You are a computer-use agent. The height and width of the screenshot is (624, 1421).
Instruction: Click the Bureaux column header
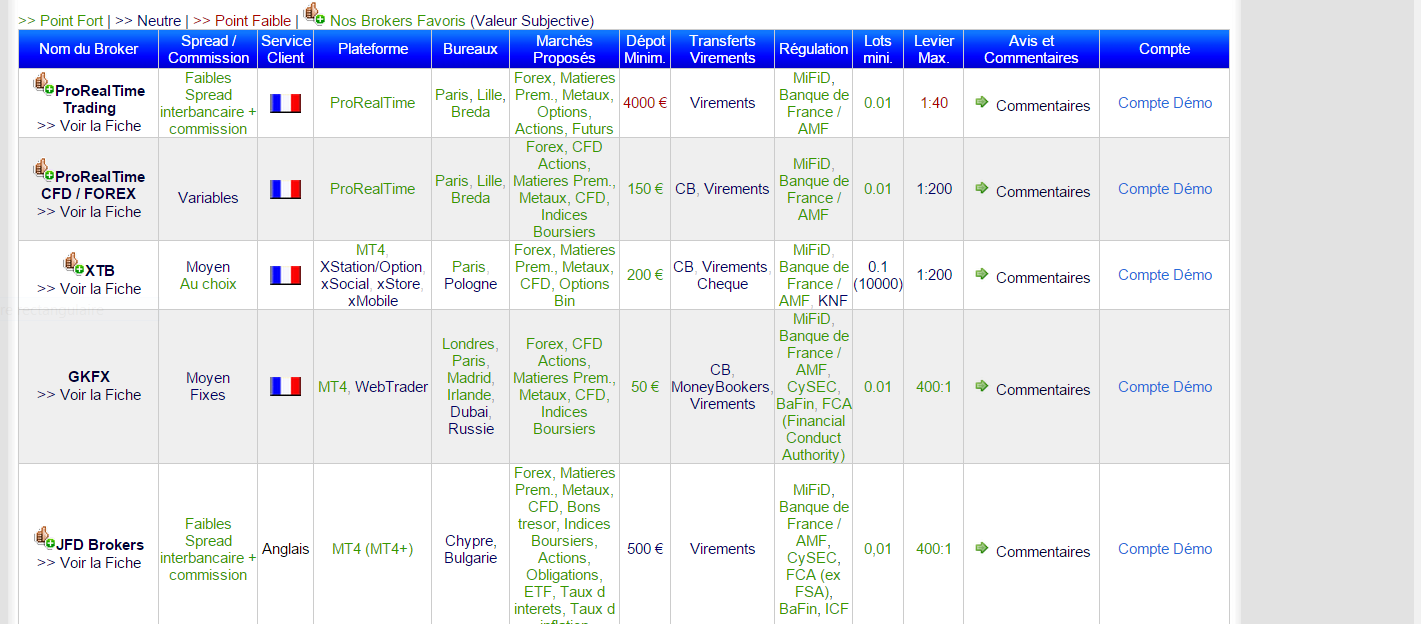pos(470,49)
